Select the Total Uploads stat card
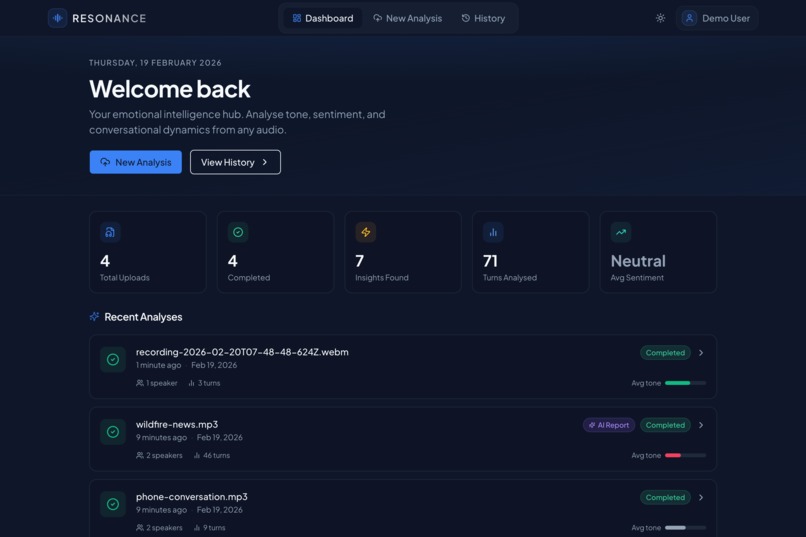 tap(148, 252)
